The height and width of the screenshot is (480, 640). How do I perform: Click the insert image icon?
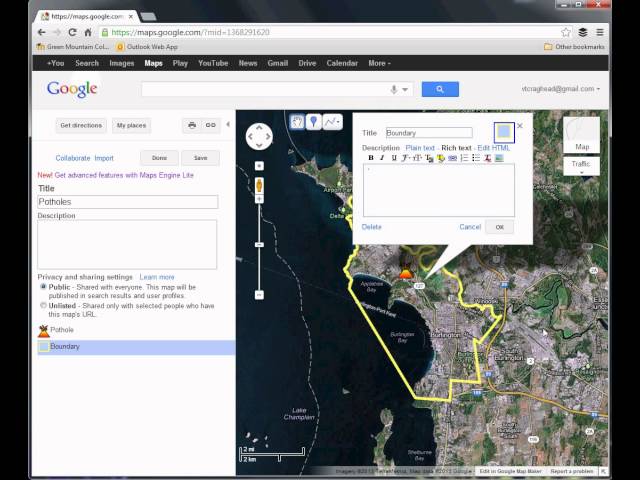point(499,158)
